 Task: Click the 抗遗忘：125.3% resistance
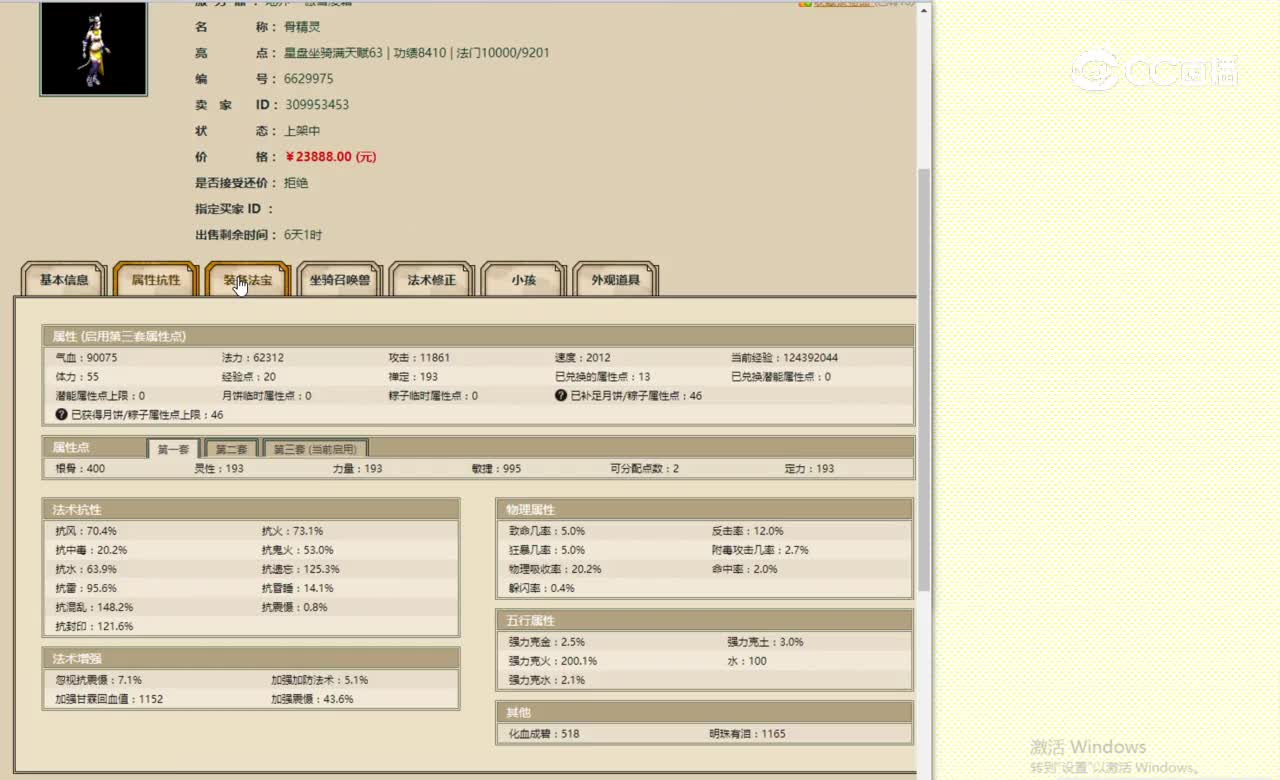click(301, 569)
